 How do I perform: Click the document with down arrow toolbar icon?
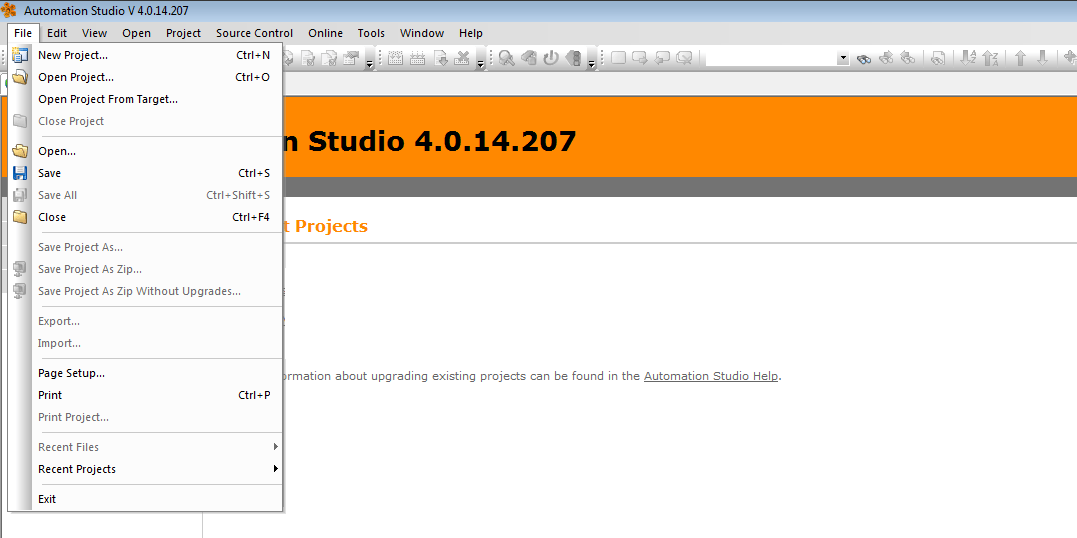click(441, 58)
